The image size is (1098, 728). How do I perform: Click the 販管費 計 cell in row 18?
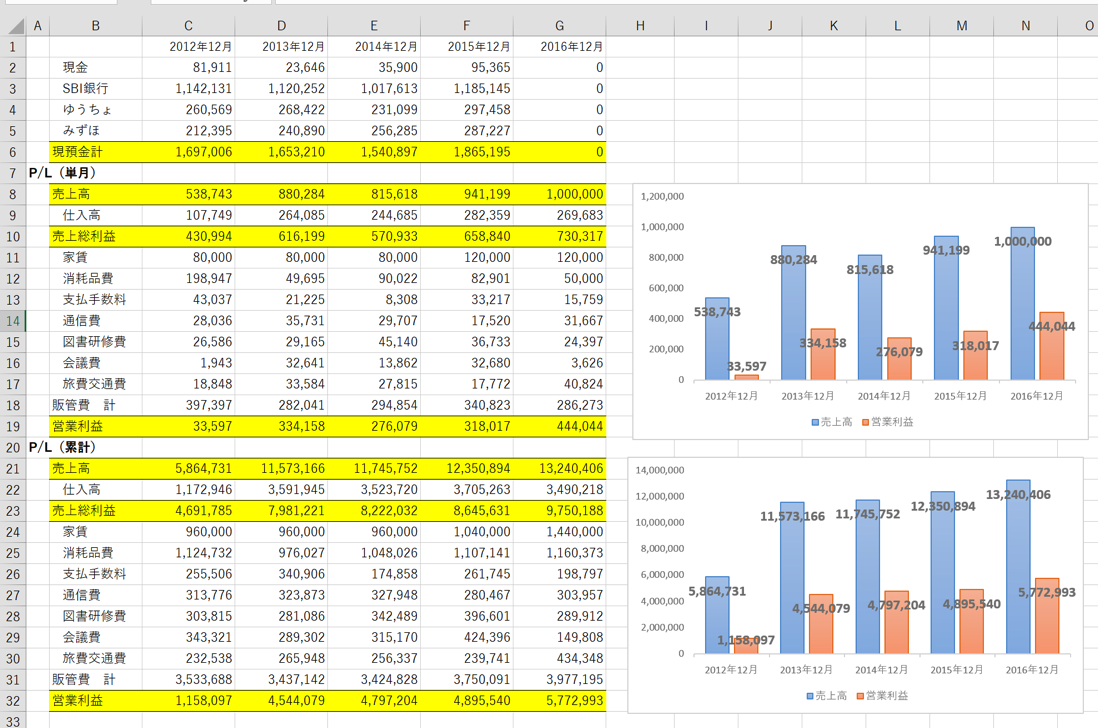click(x=95, y=405)
